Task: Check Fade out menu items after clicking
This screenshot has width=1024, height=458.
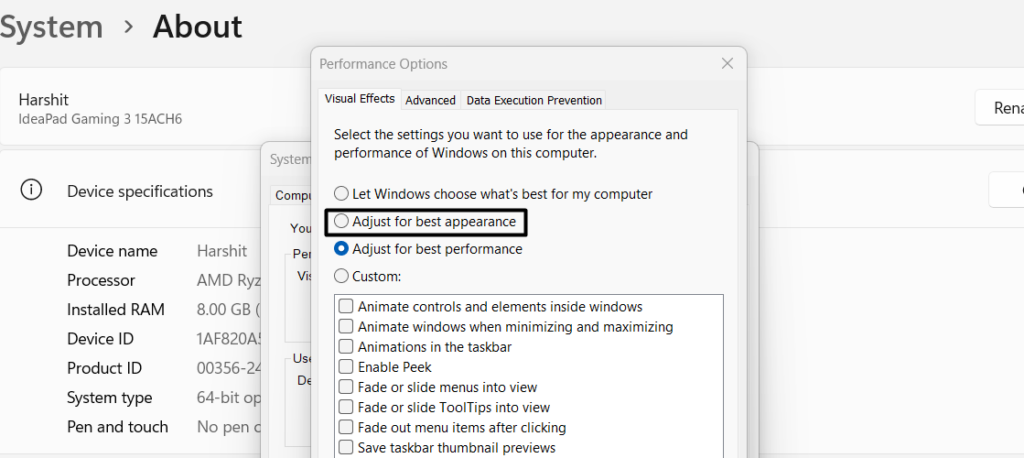Action: point(346,427)
